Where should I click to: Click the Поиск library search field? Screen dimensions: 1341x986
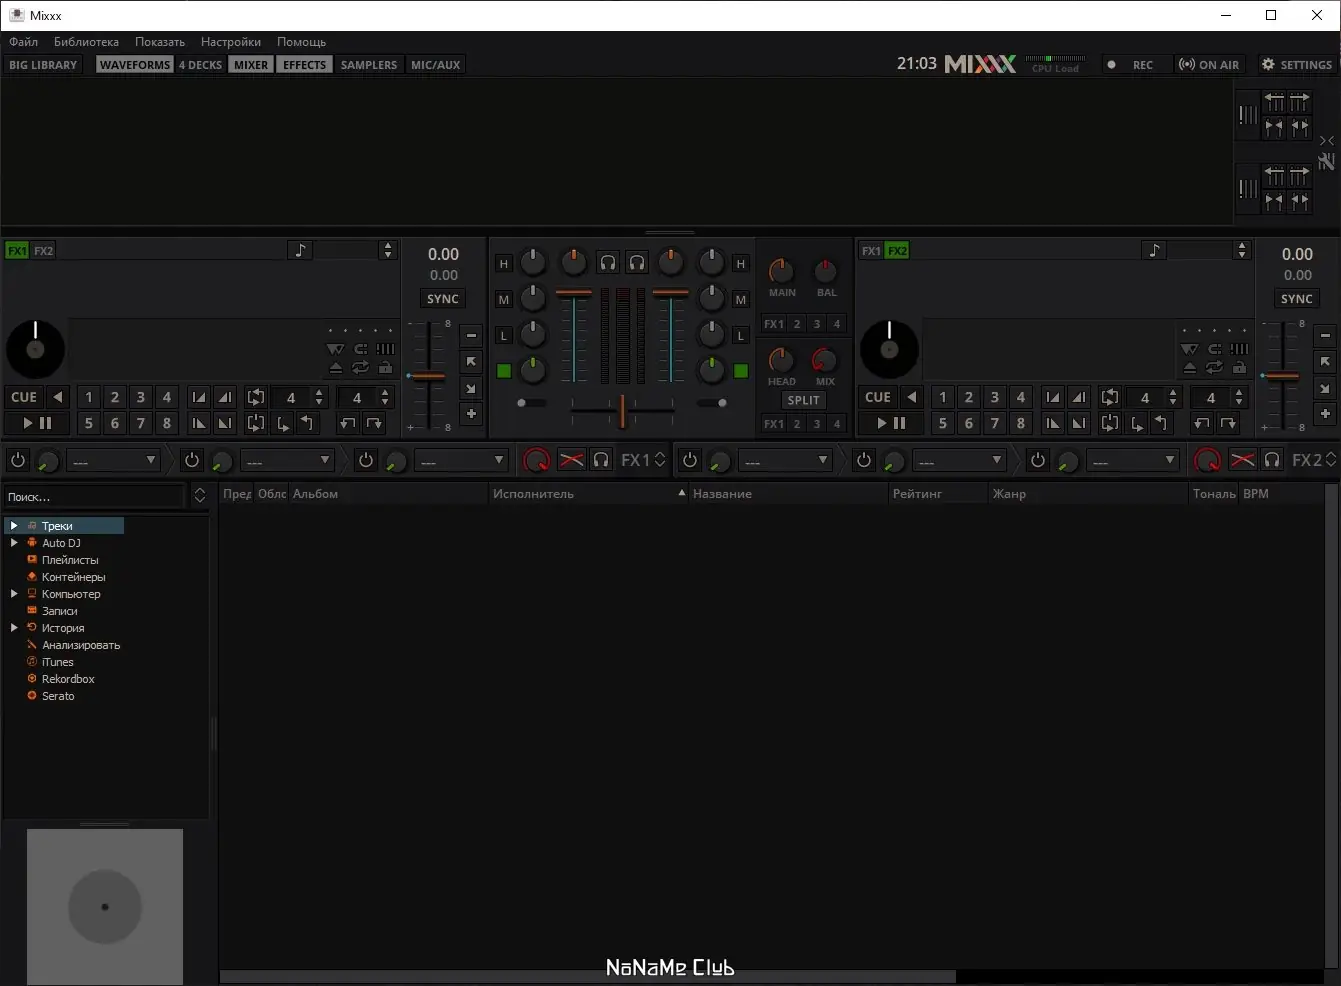pyautogui.click(x=94, y=497)
